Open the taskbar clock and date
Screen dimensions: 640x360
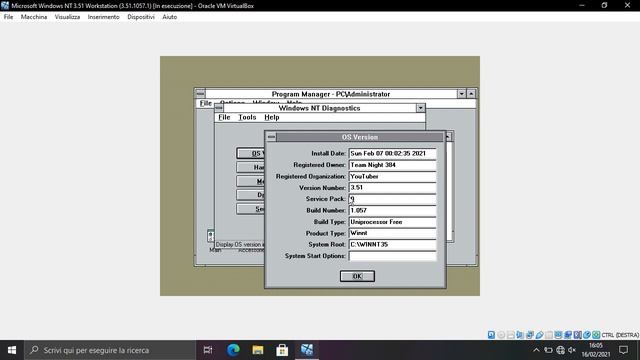click(x=596, y=350)
